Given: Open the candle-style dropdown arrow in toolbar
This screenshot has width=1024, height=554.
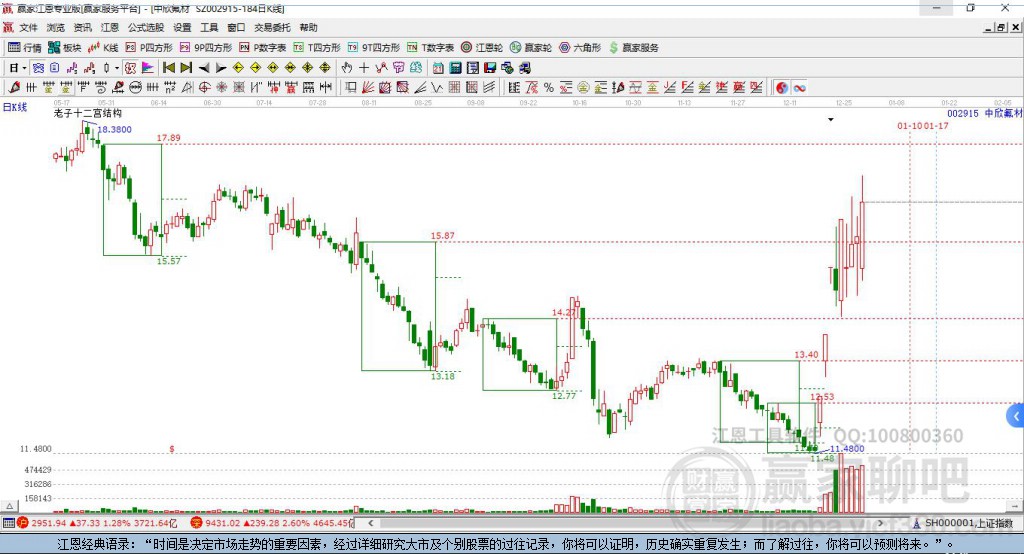Looking at the screenshot, I should (x=117, y=68).
